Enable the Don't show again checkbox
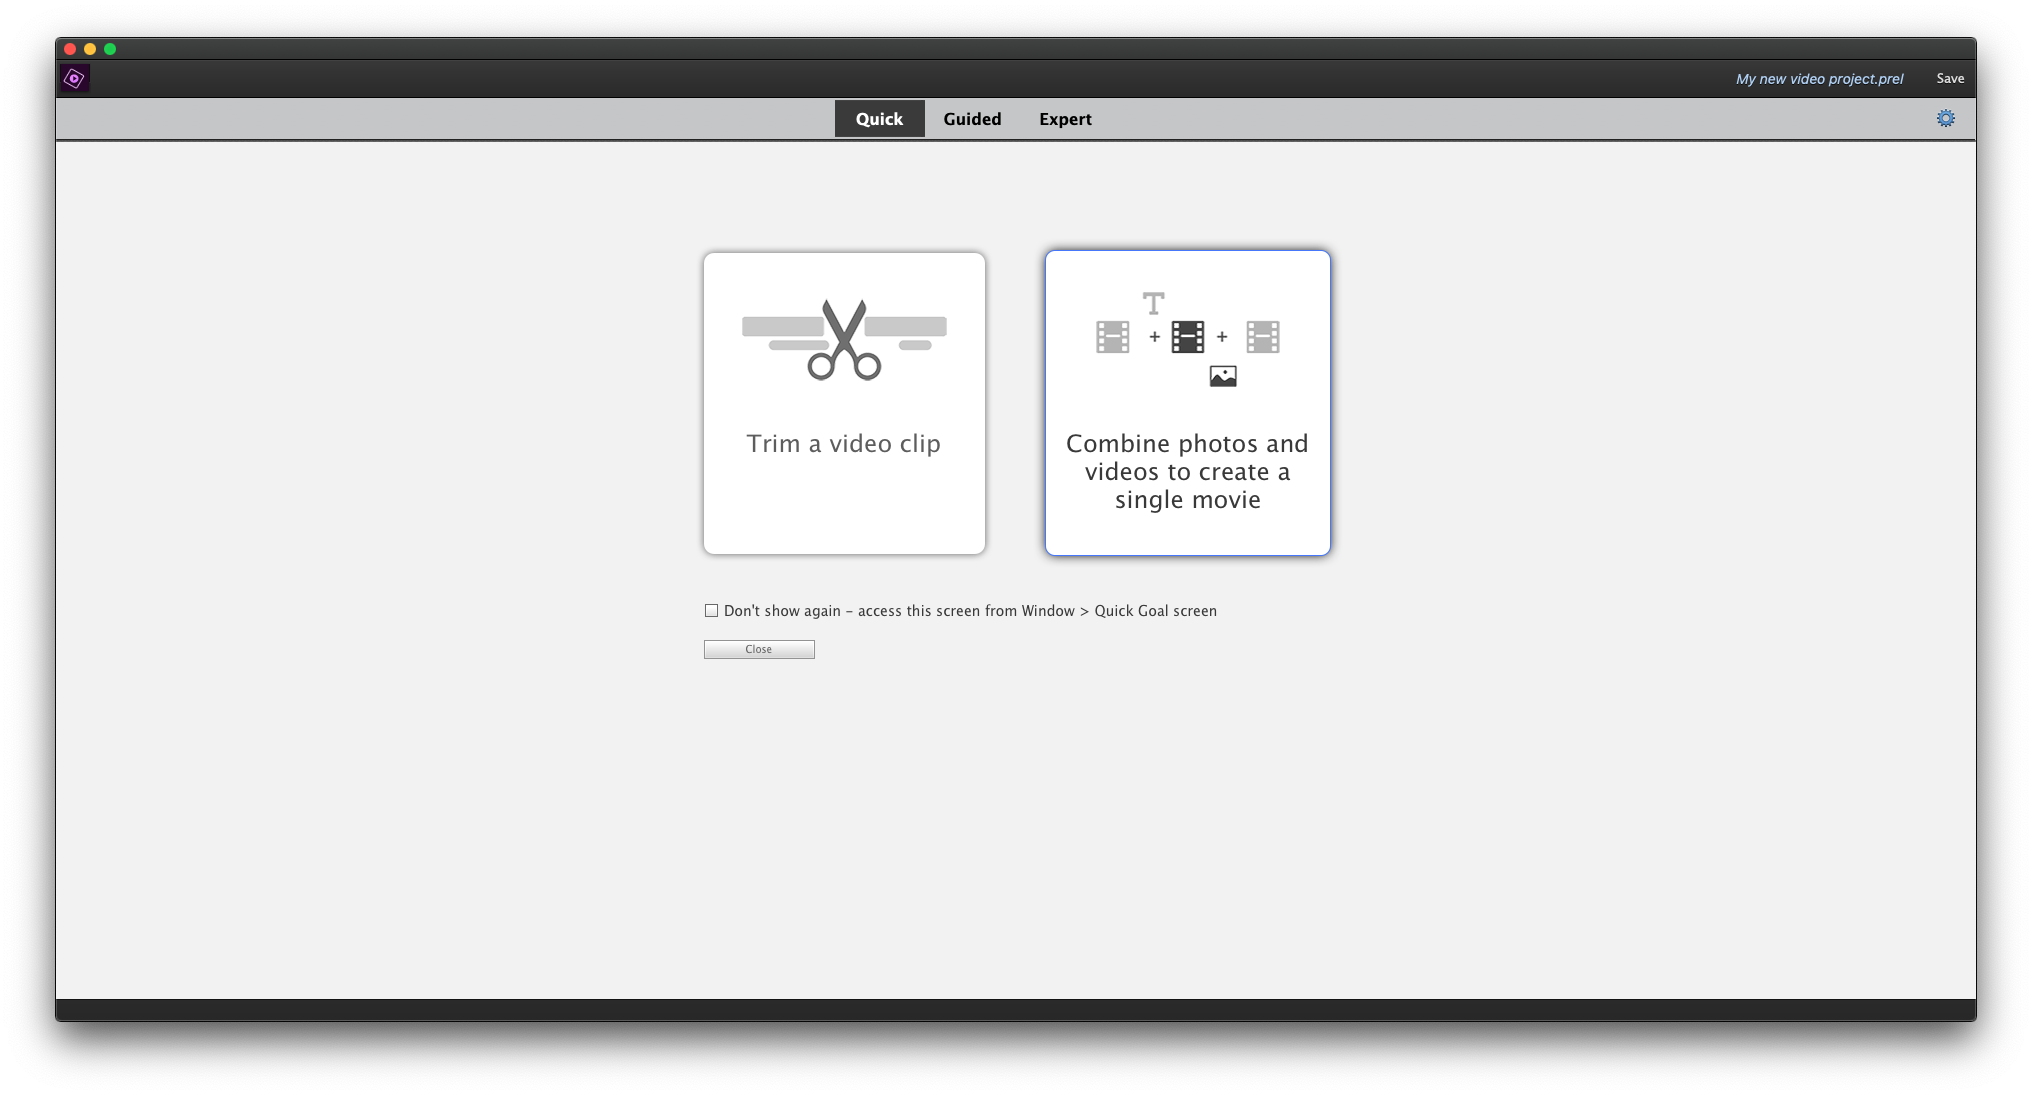Viewport: 2032px width, 1095px height. (x=711, y=610)
